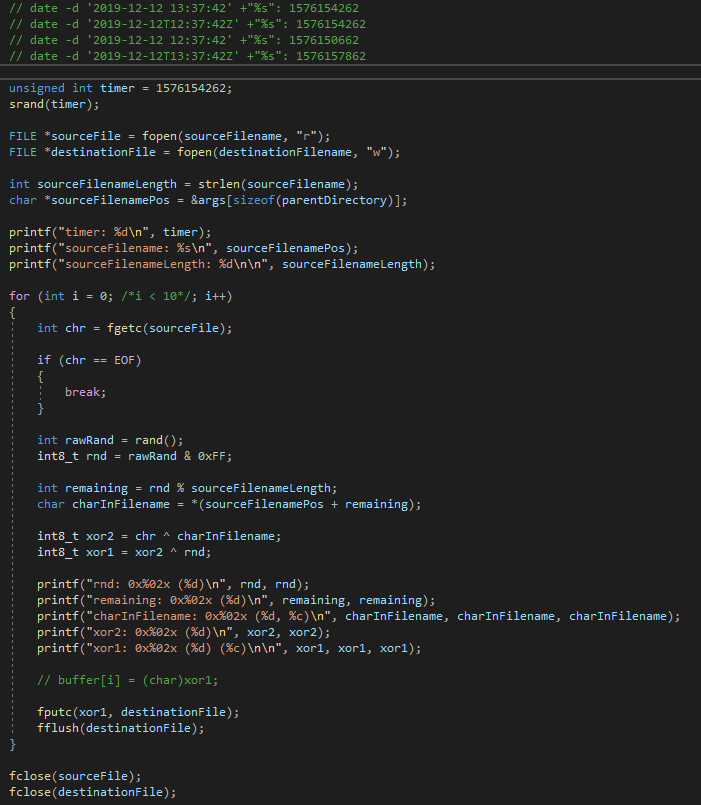Image resolution: width=701 pixels, height=805 pixels.
Task: Click the commented buffer[i] assignment line
Action: [127, 680]
